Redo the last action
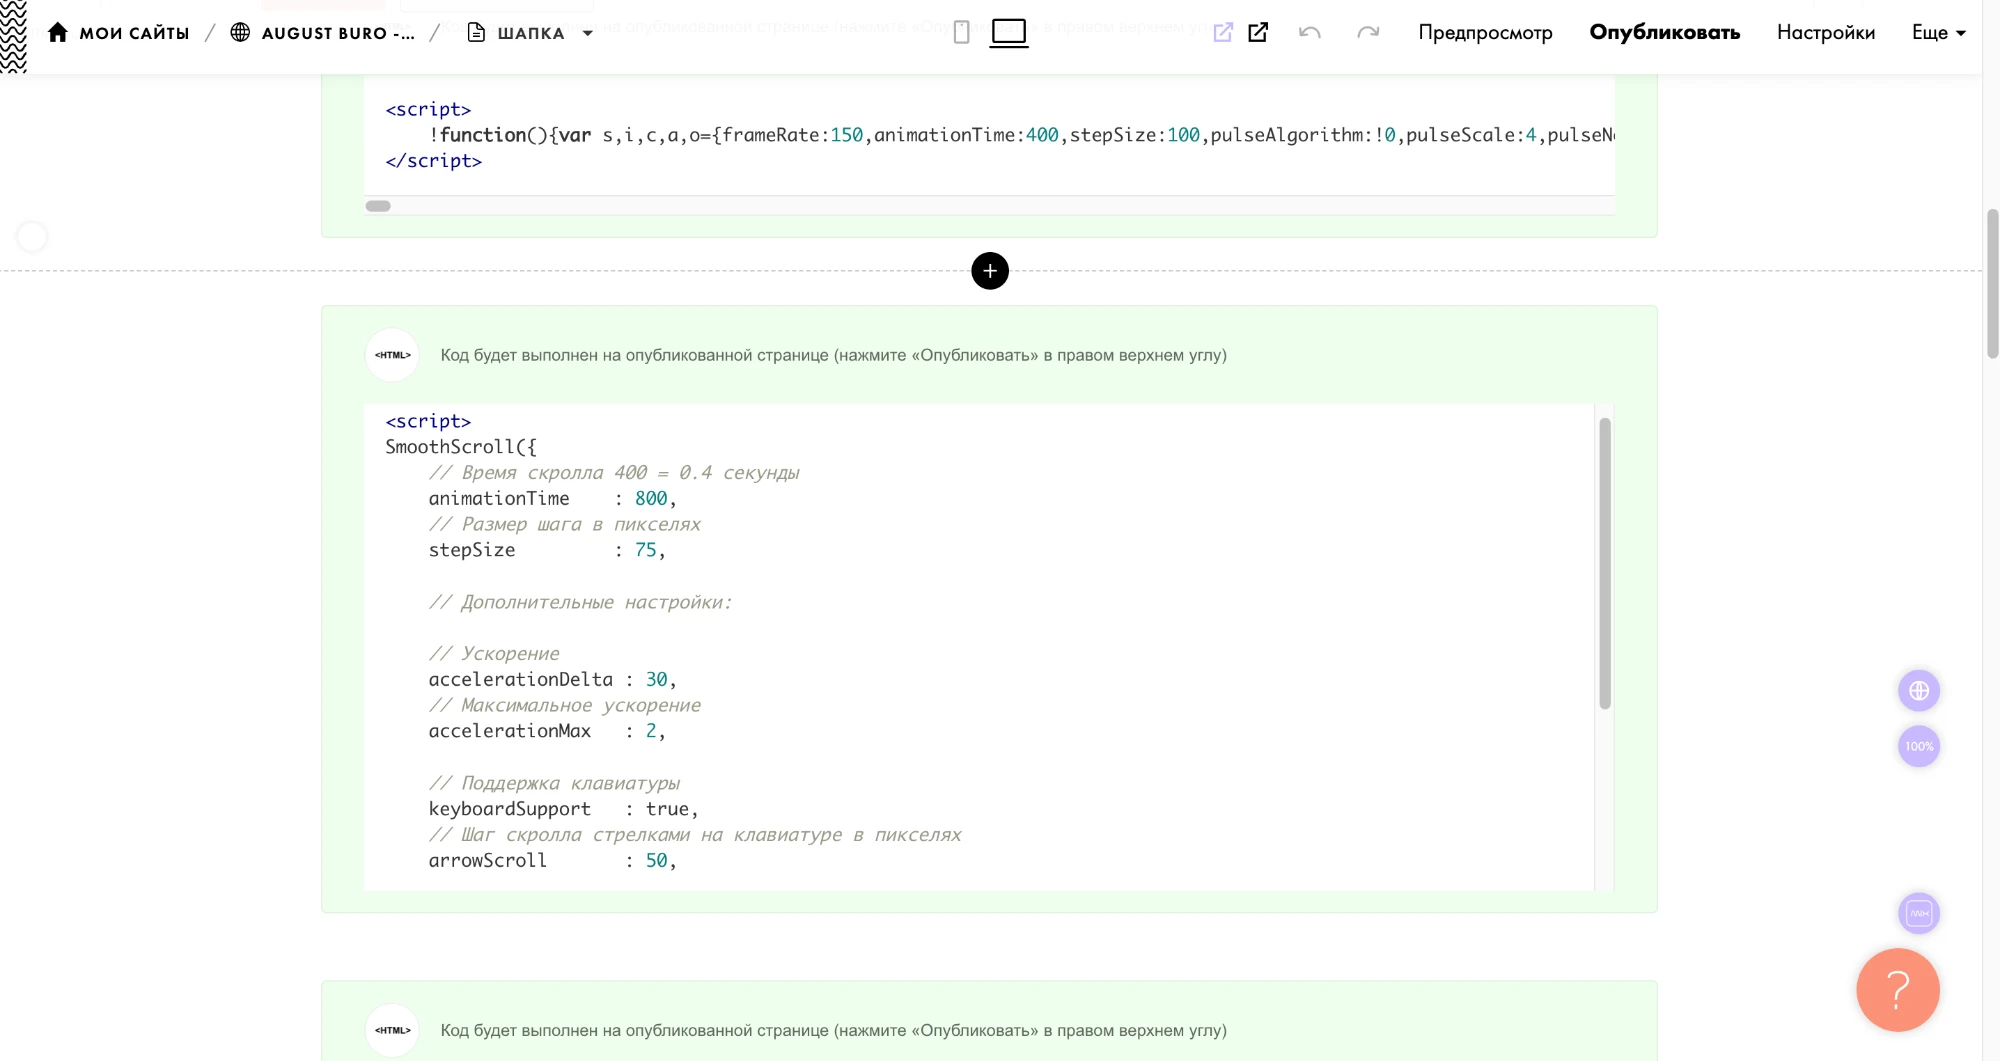Viewport: 2000px width, 1061px height. pos(1367,33)
